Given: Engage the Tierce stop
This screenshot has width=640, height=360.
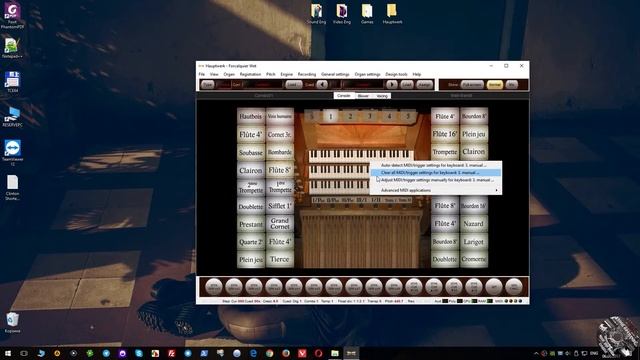Looking at the screenshot, I should (280, 260).
